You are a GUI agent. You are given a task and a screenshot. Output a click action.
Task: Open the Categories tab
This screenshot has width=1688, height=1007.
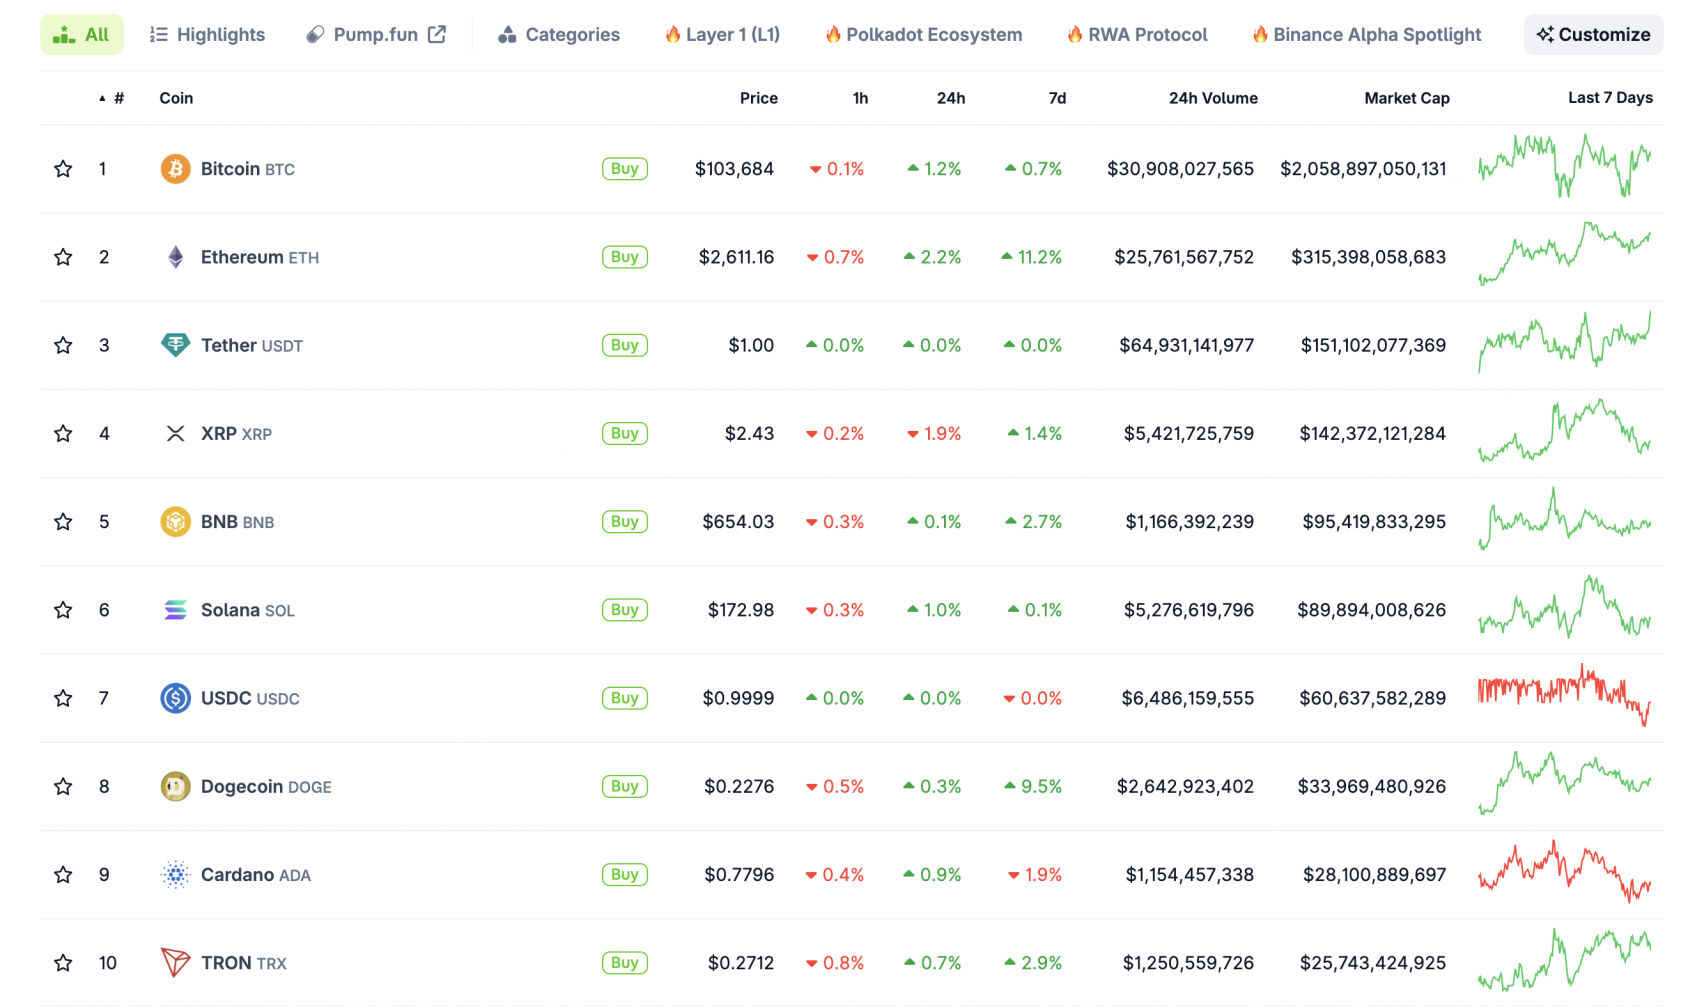pos(559,34)
